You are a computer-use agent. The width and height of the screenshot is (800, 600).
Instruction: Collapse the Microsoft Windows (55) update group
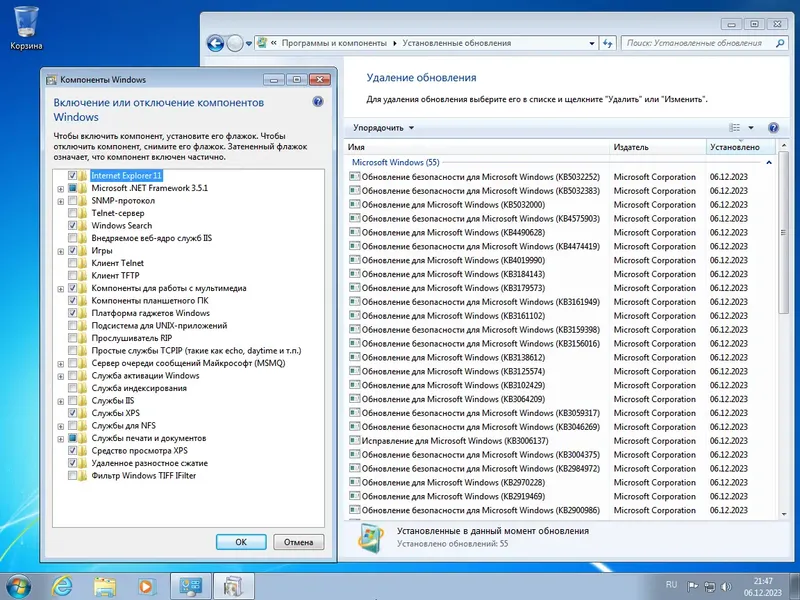(x=767, y=162)
